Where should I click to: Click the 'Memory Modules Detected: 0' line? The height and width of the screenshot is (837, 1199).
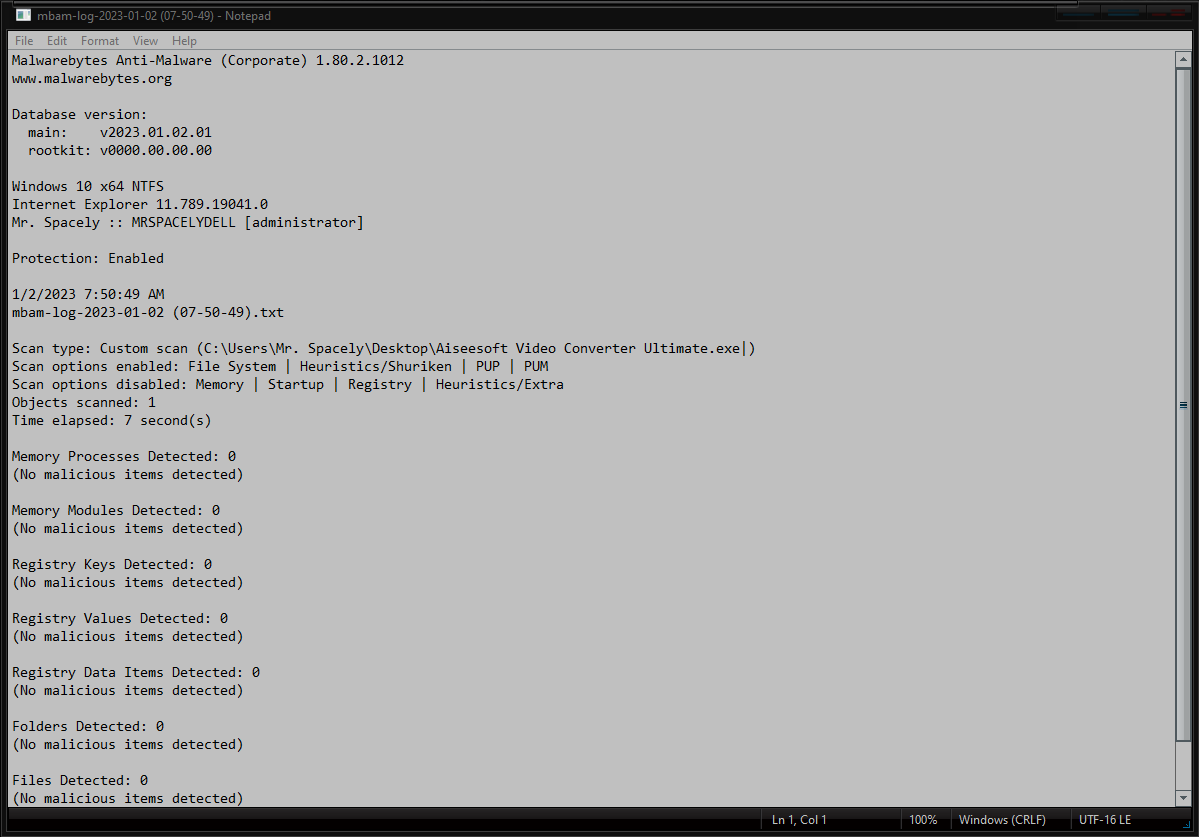click(115, 511)
